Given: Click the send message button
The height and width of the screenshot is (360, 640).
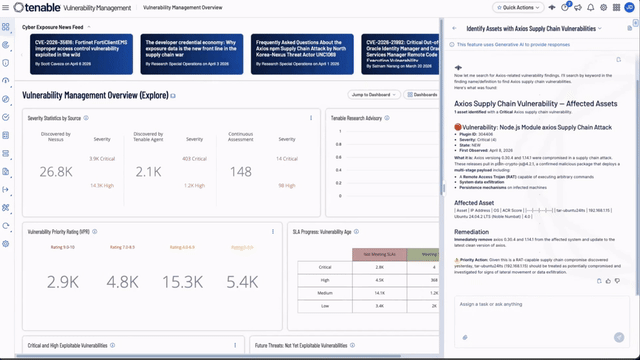Looking at the screenshot, I should (619, 337).
